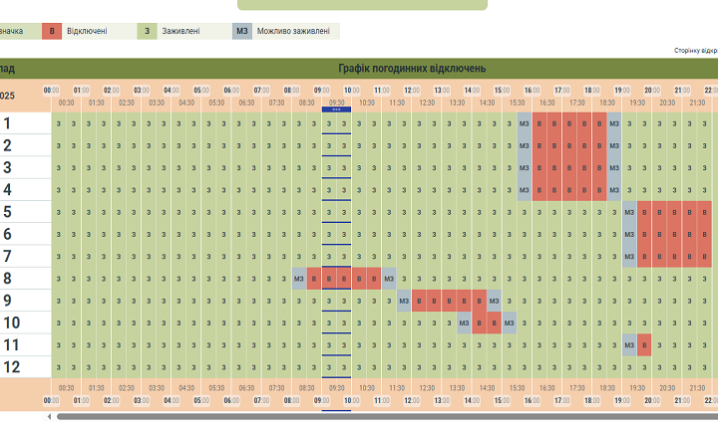This screenshot has height=428, width=718.
Task: Click the 'Можливо заживлені' legend label
Action: [293, 31]
